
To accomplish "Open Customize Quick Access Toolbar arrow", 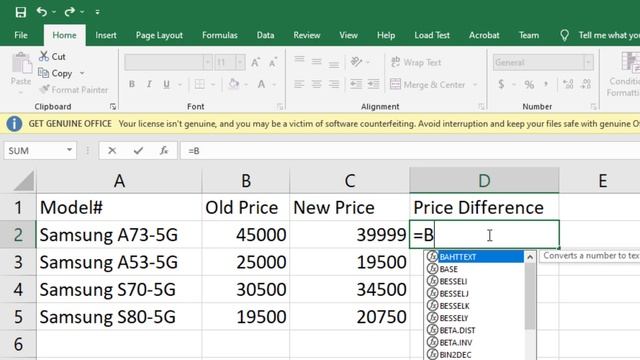I will click(x=98, y=12).
